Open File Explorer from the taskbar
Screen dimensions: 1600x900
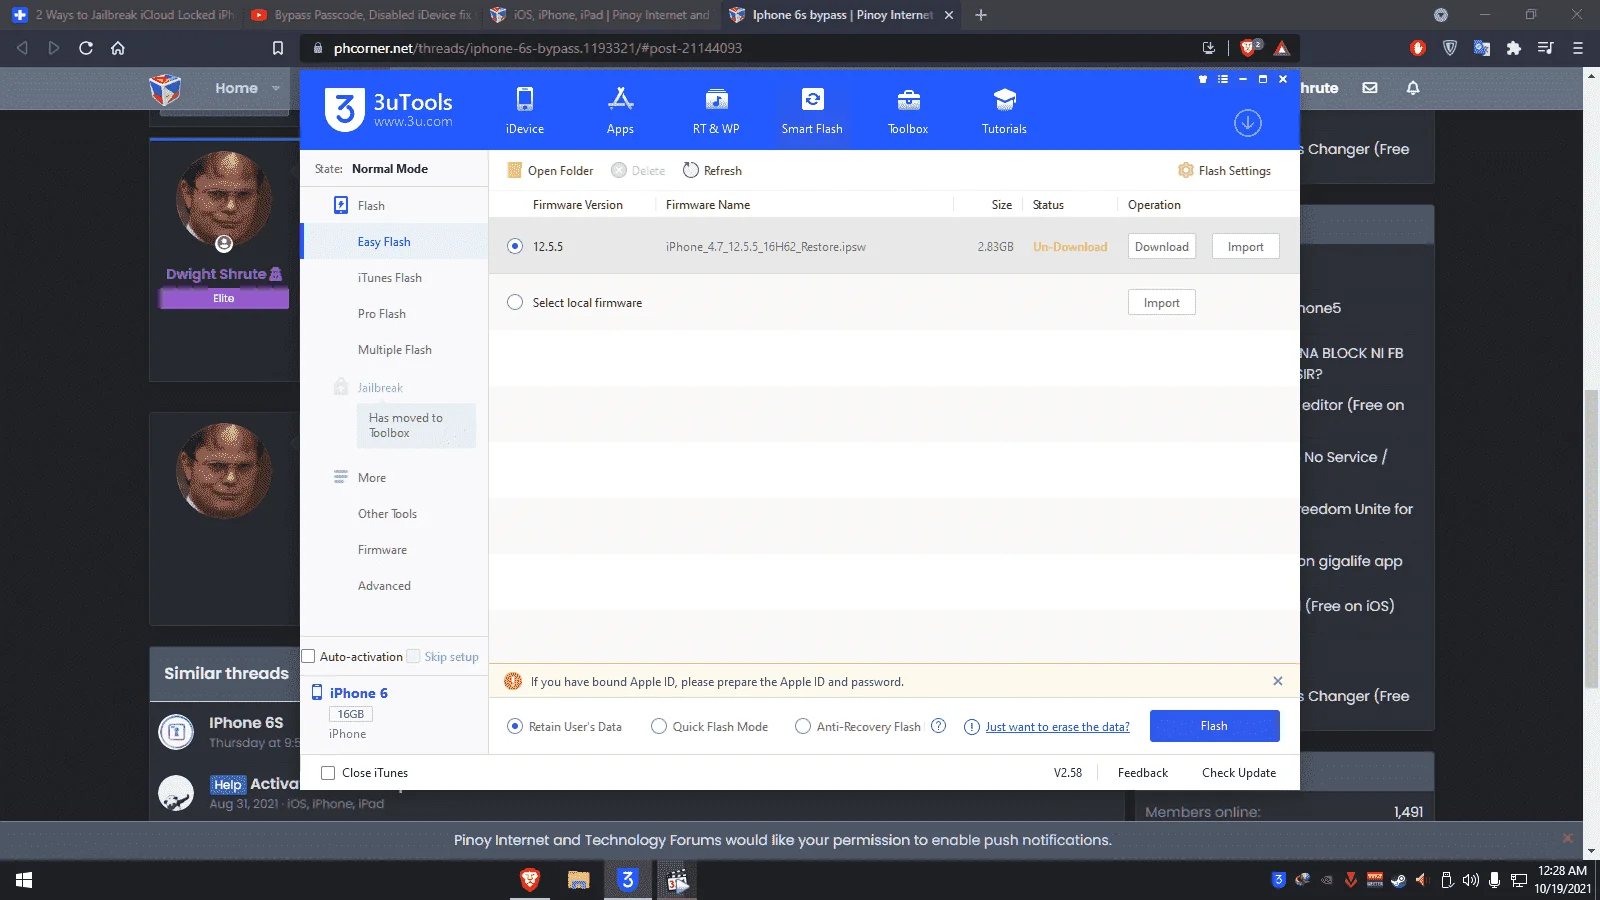(578, 880)
